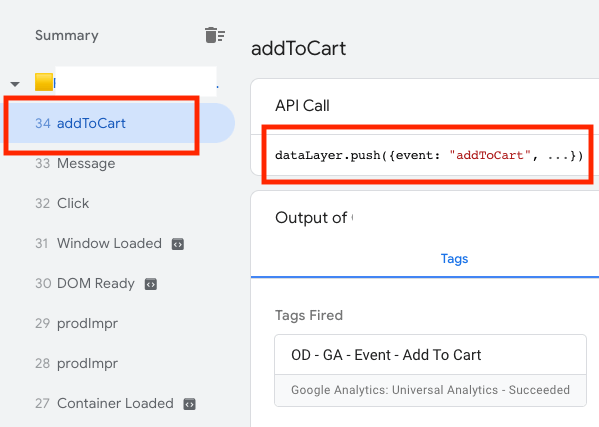Click the clear events trash icon

pos(215,35)
